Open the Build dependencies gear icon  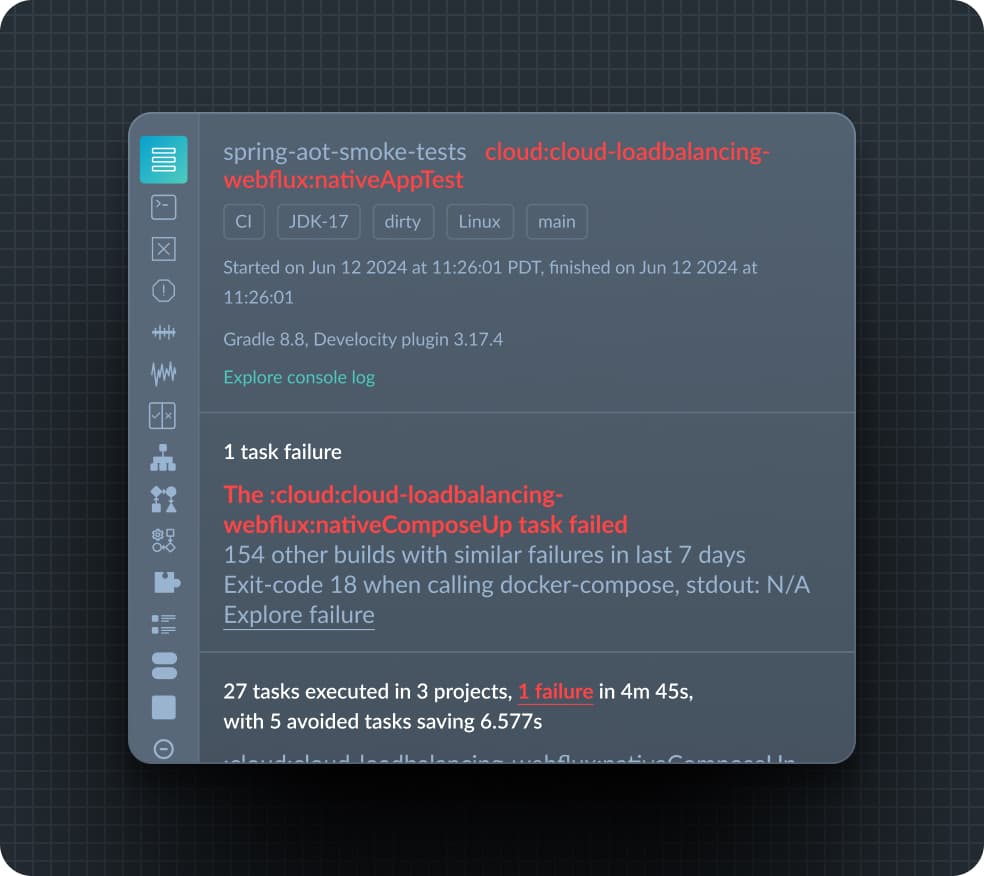[163, 540]
